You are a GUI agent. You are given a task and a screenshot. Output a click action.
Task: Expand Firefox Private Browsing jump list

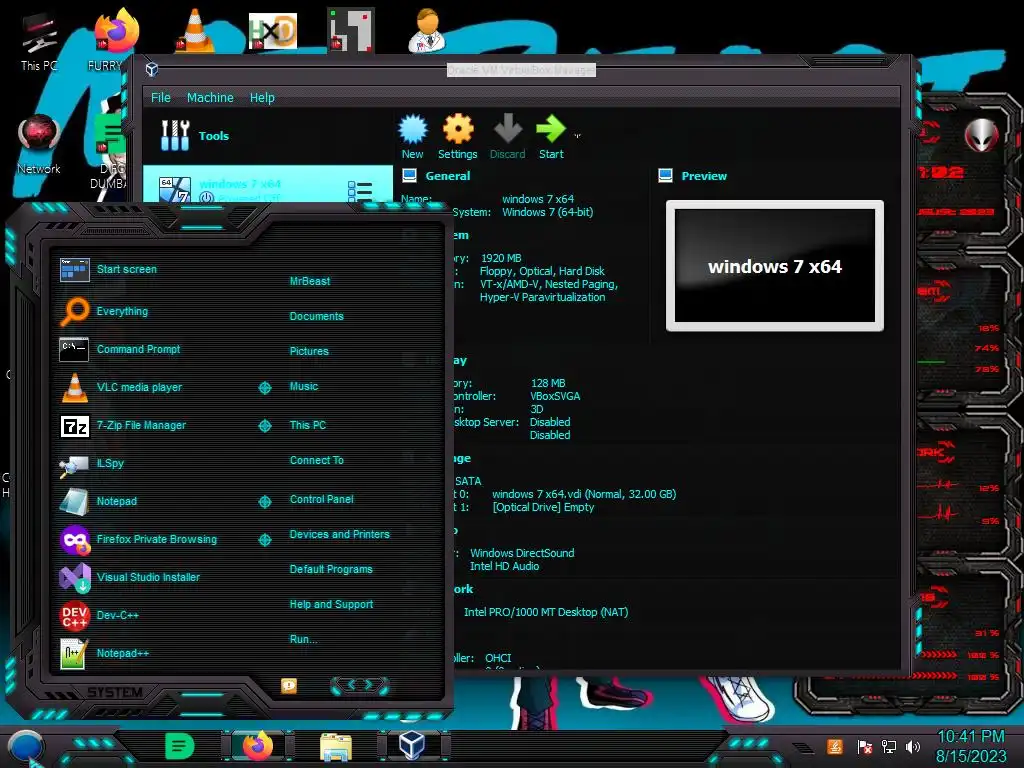[264, 539]
